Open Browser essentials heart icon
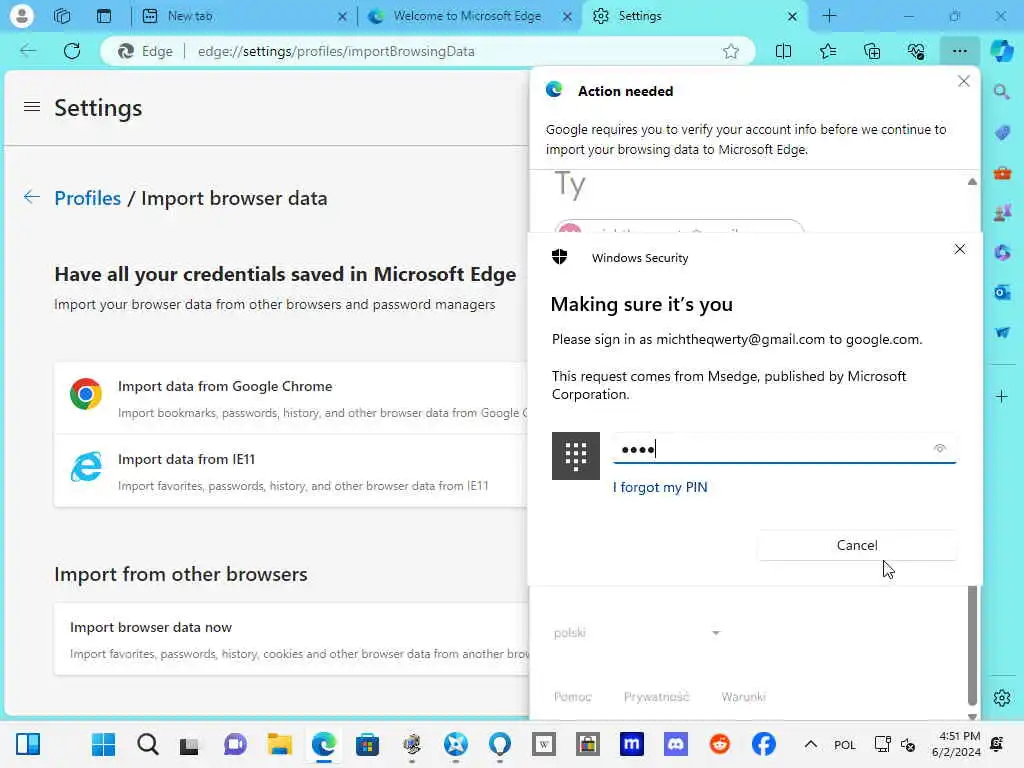1024x768 pixels. [916, 51]
